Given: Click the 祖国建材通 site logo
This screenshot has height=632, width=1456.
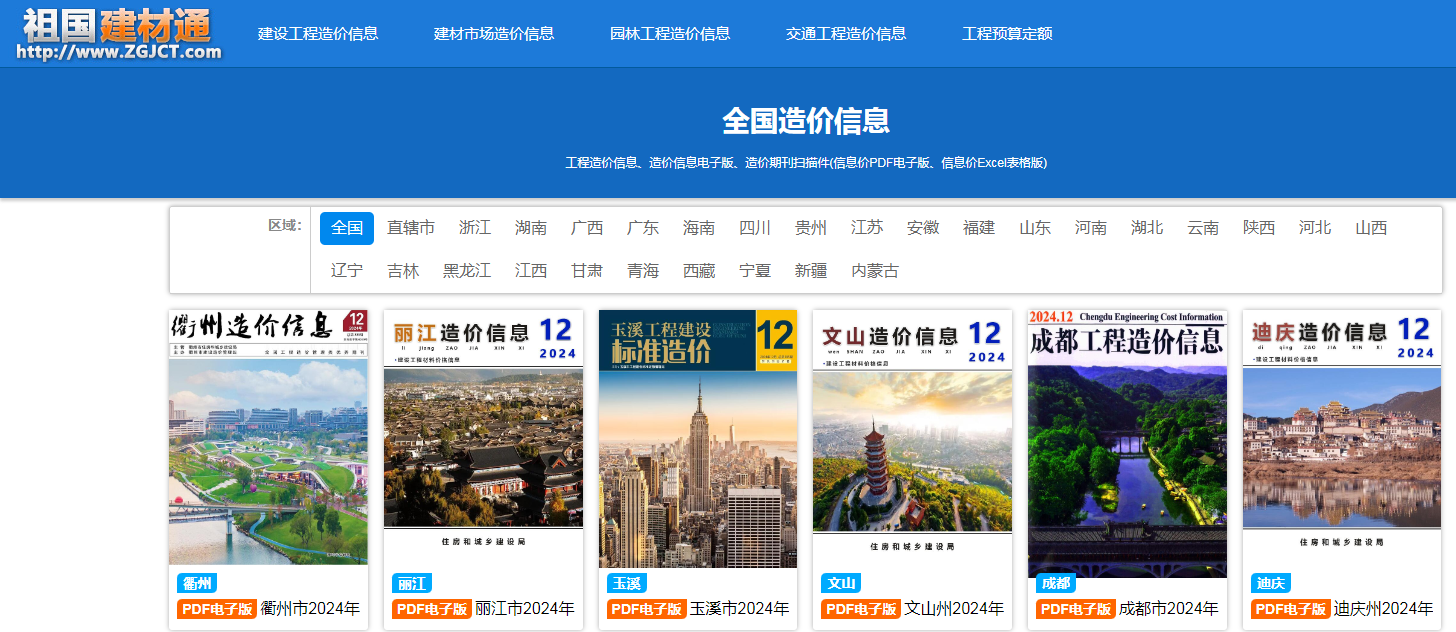Looking at the screenshot, I should coord(120,33).
